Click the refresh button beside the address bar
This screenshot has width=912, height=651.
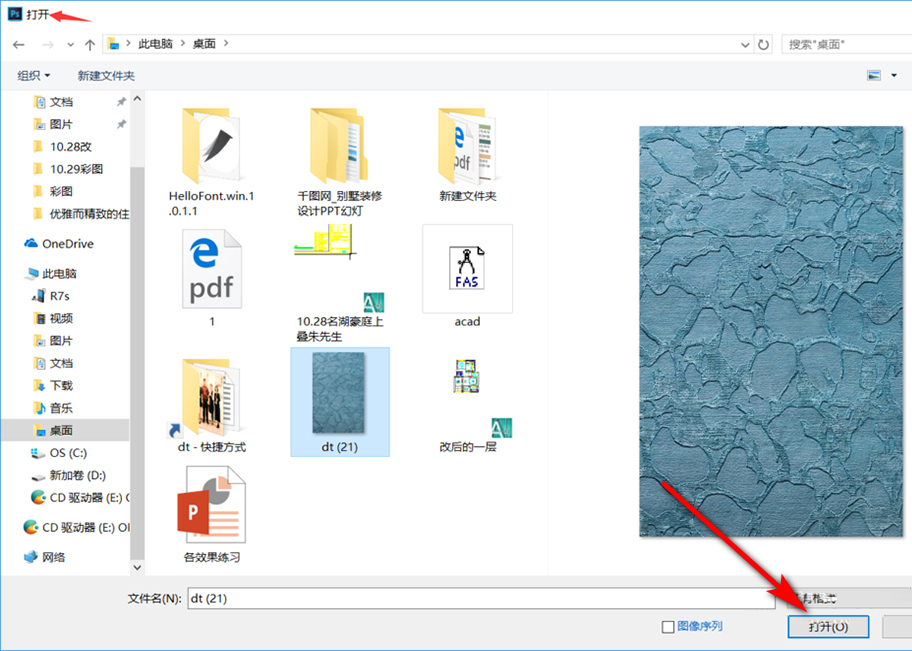point(763,44)
